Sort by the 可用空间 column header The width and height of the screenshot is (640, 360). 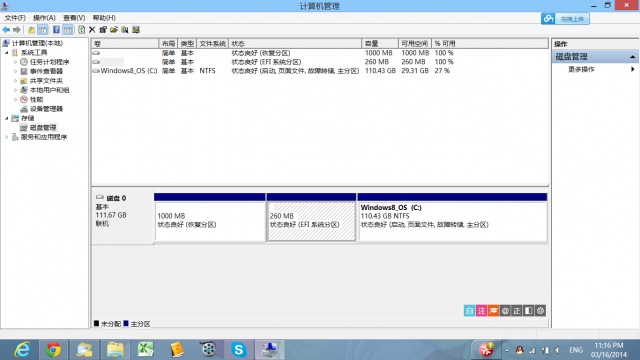415,44
